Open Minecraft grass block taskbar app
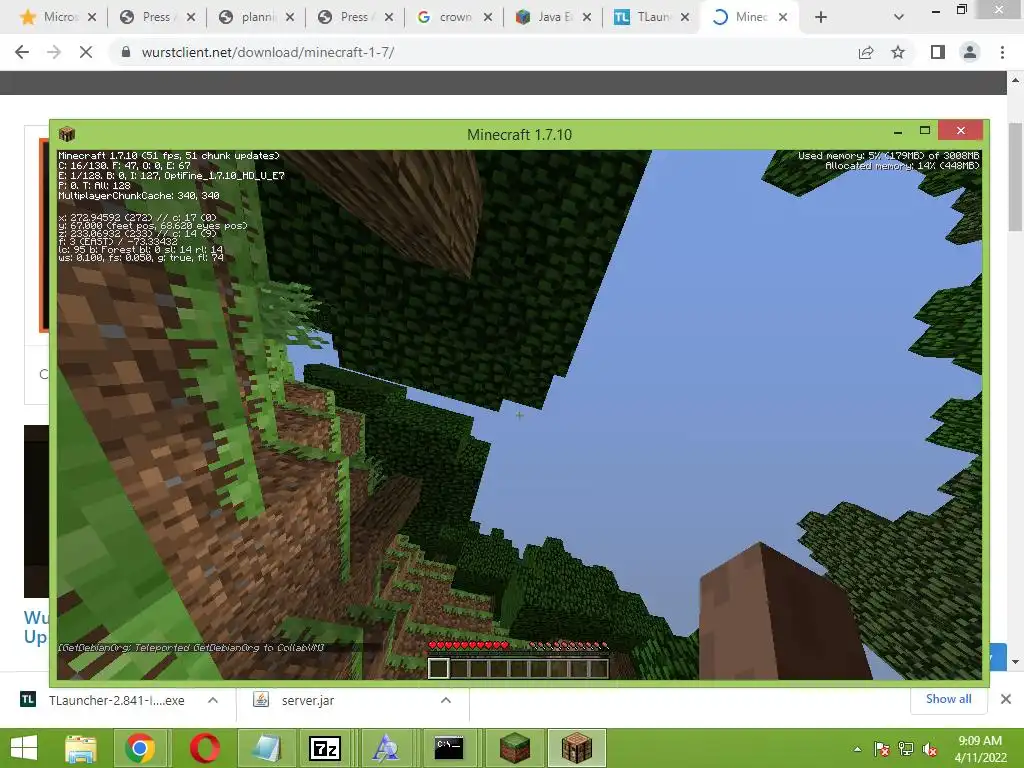This screenshot has height=768, width=1024. pyautogui.click(x=515, y=748)
